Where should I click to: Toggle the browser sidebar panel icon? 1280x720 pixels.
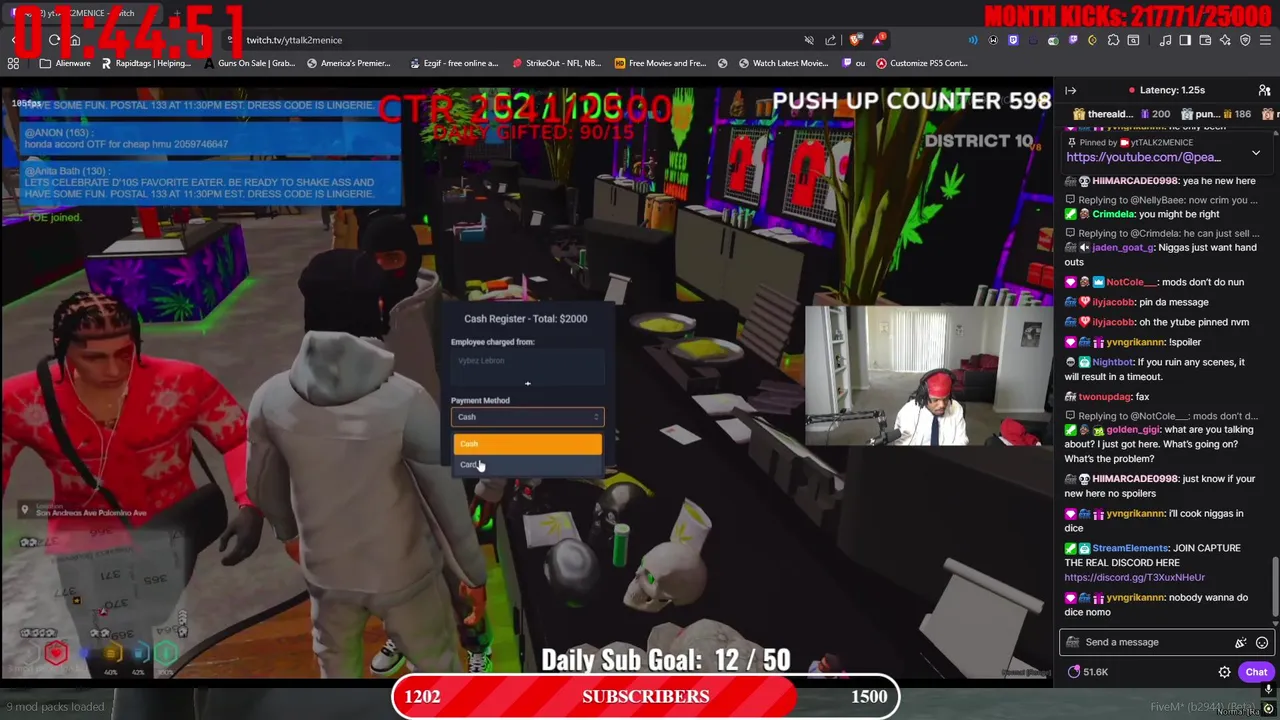coord(1185,40)
